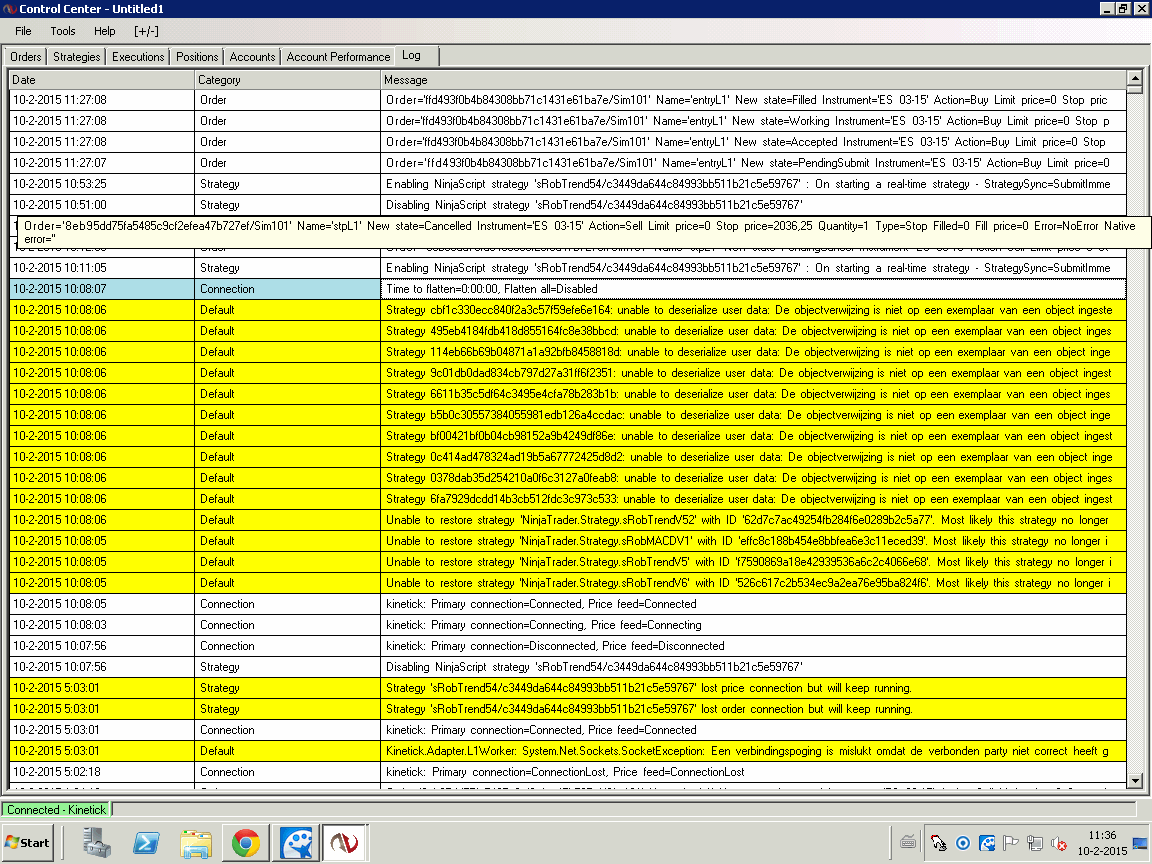The image size is (1152, 864).
Task: Select the entryL1 state=PendingSubmit order row
Action: [568, 163]
